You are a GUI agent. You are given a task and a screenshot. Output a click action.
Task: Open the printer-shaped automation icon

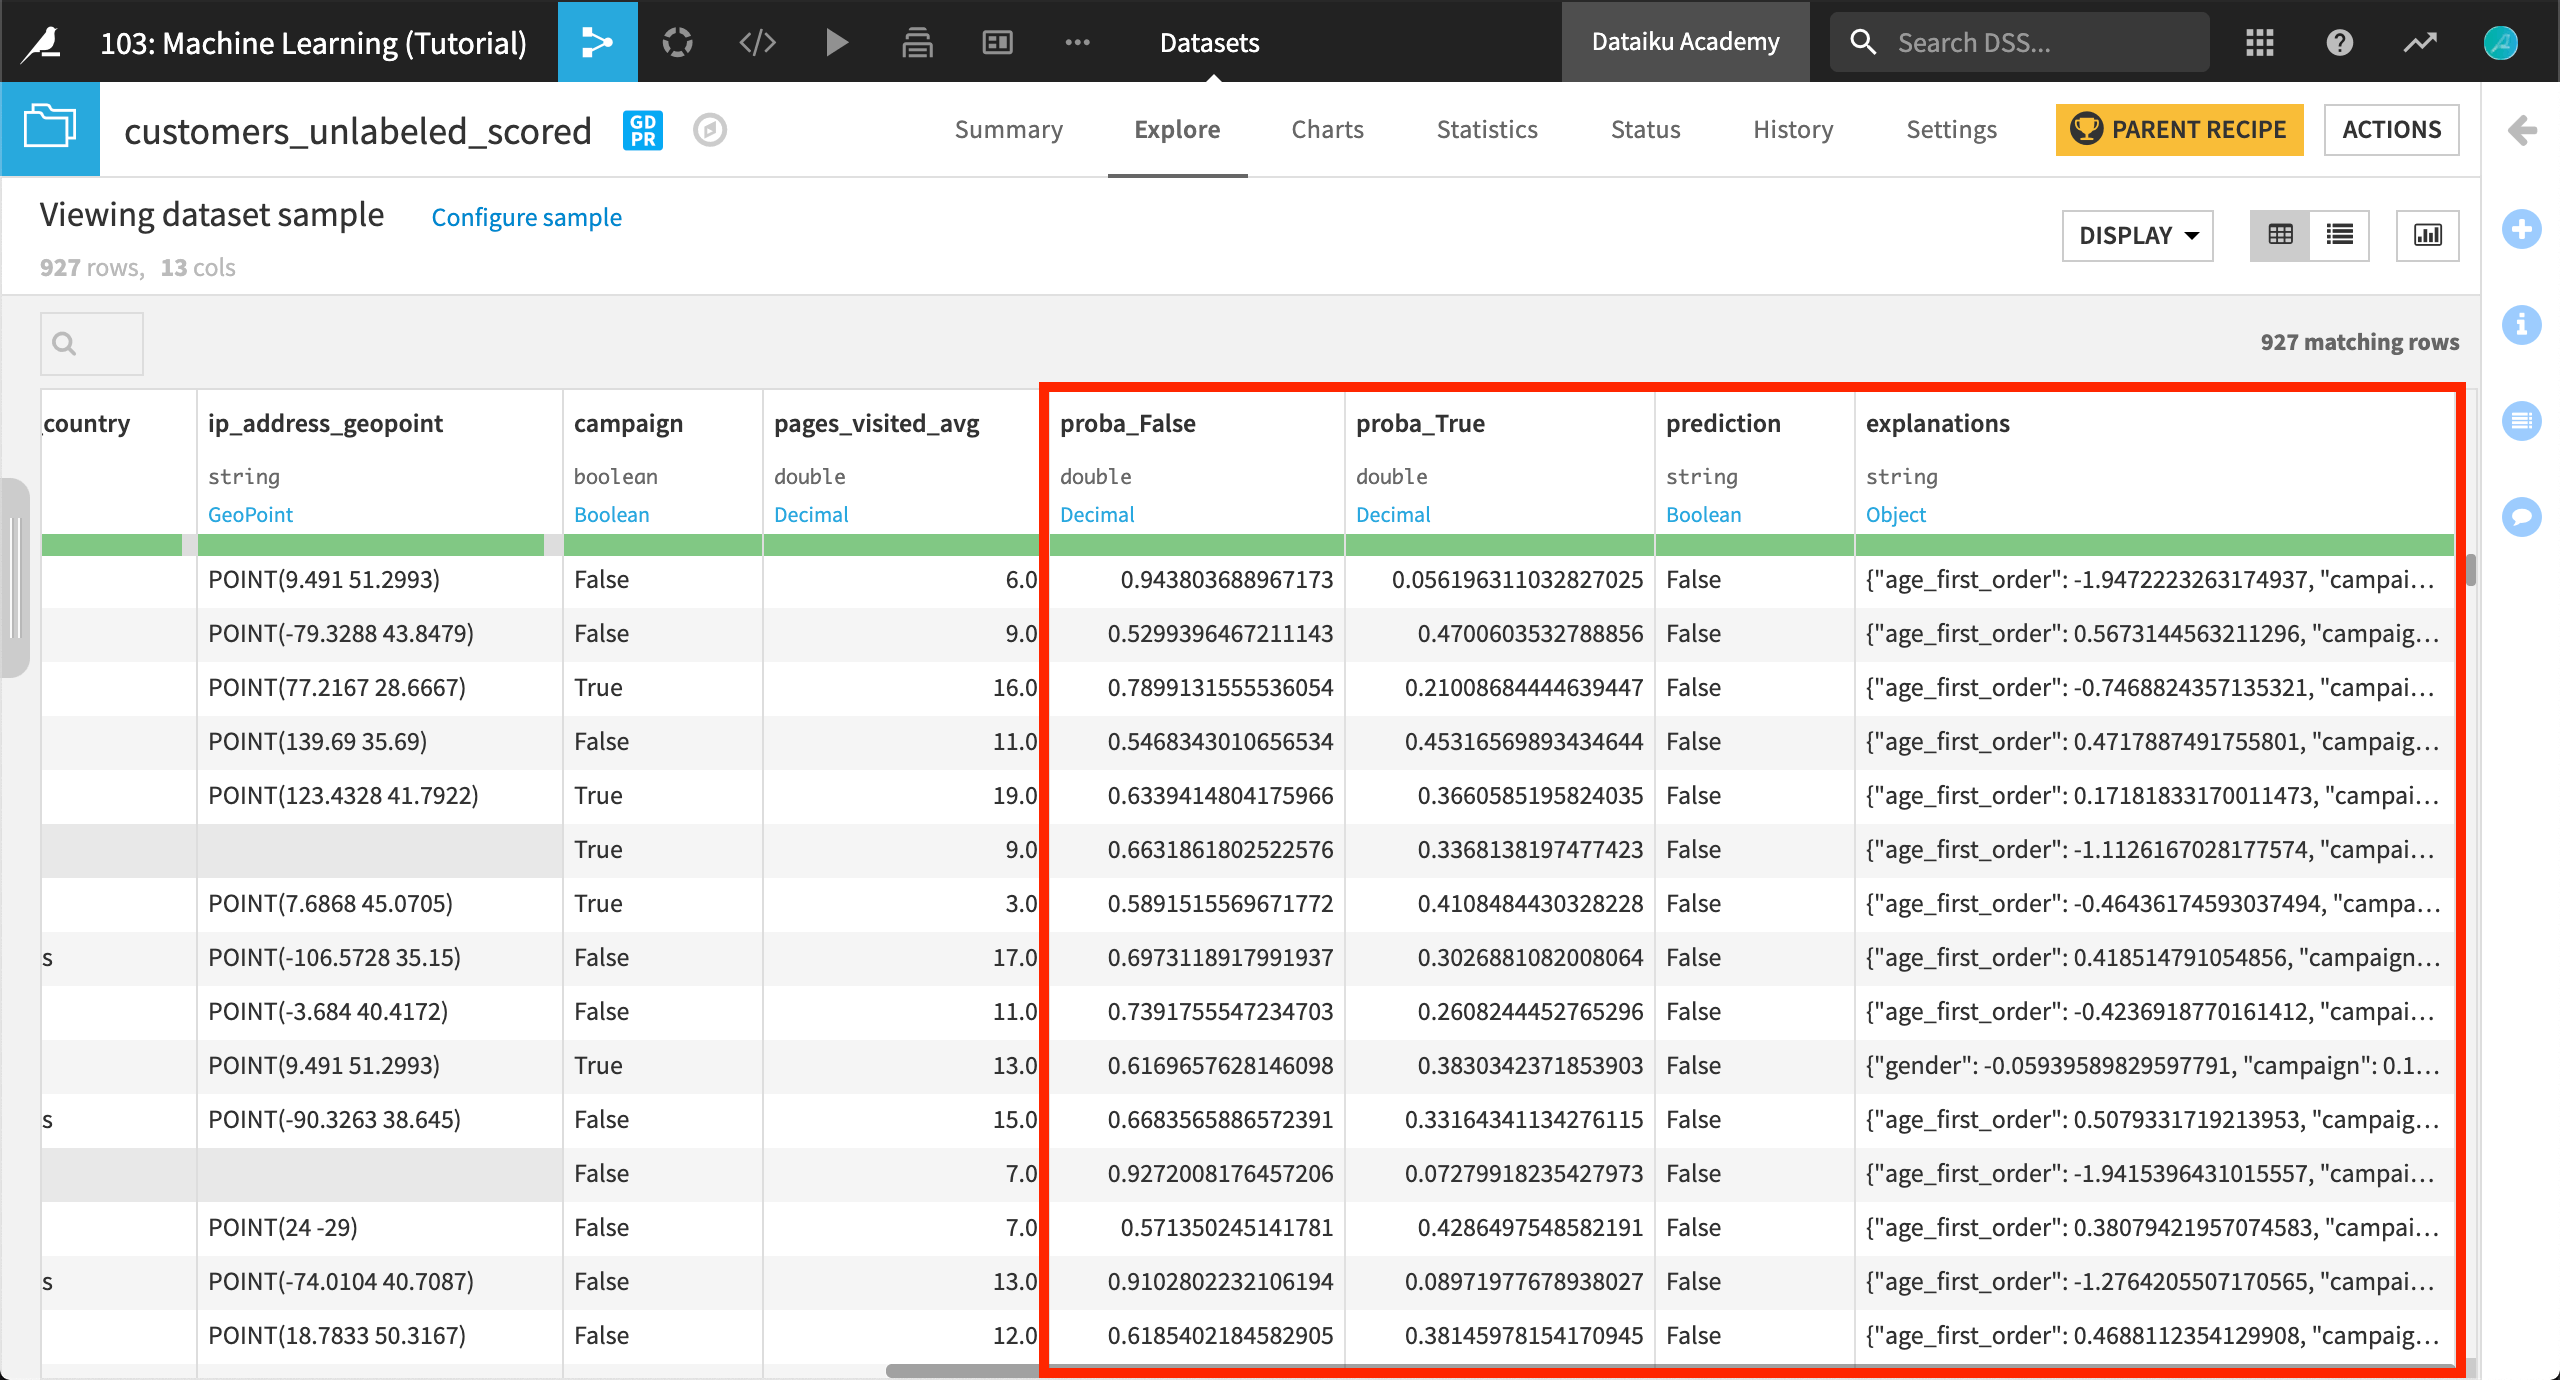tap(917, 42)
